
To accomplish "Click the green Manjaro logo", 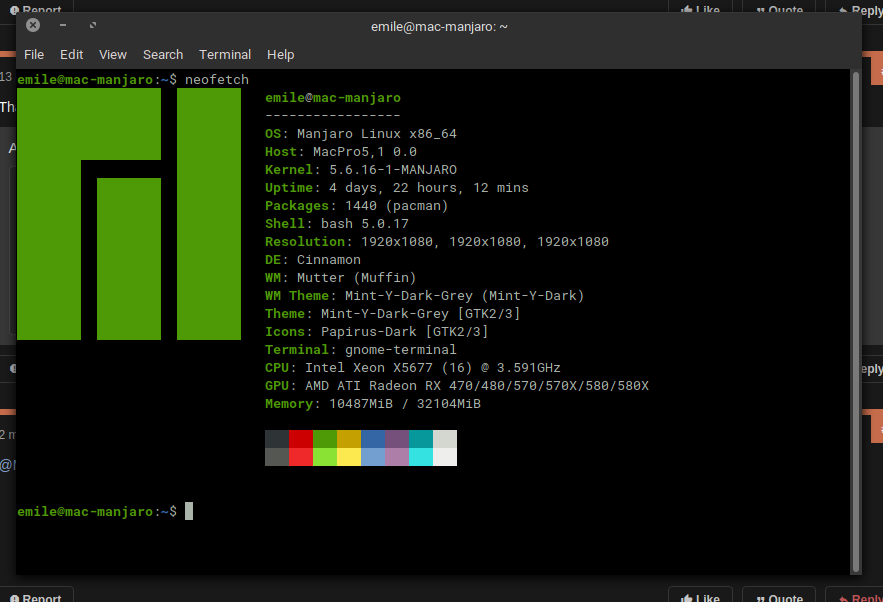I will click(x=129, y=214).
